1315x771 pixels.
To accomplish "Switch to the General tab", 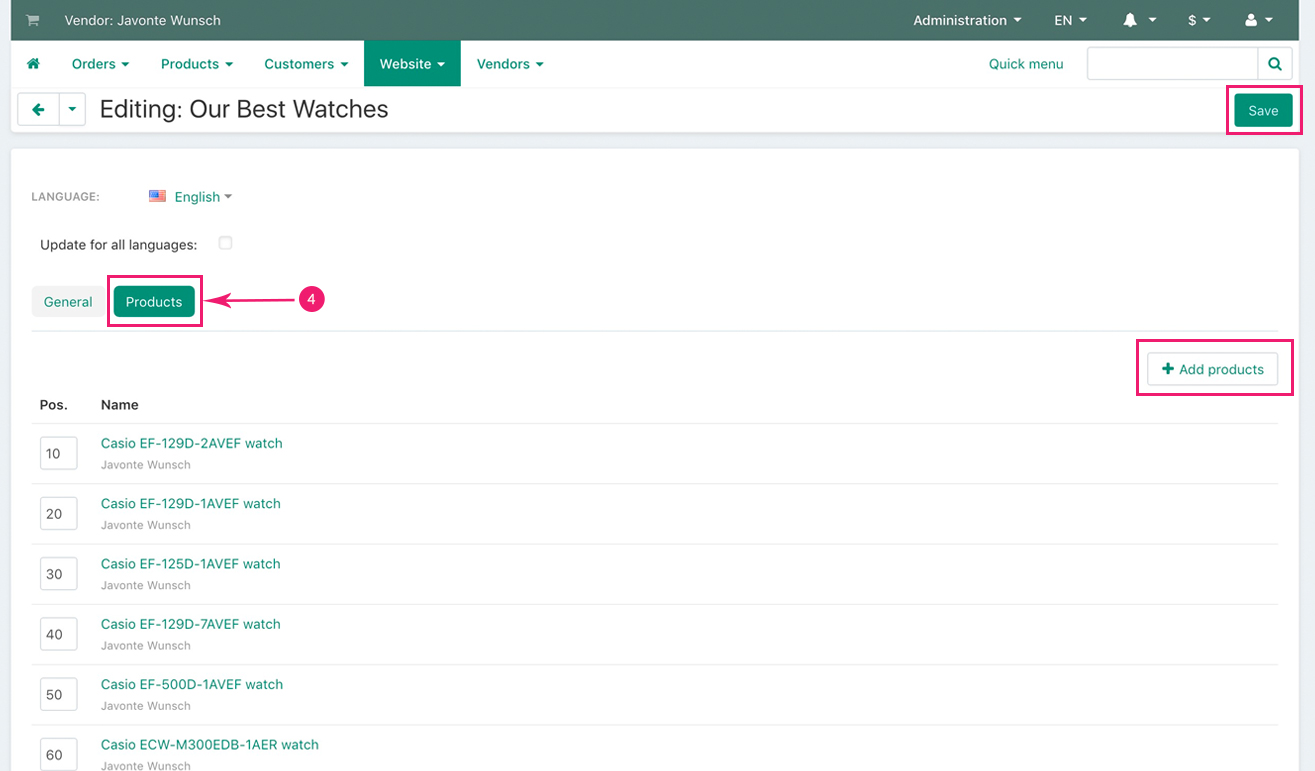I will pyautogui.click(x=68, y=302).
